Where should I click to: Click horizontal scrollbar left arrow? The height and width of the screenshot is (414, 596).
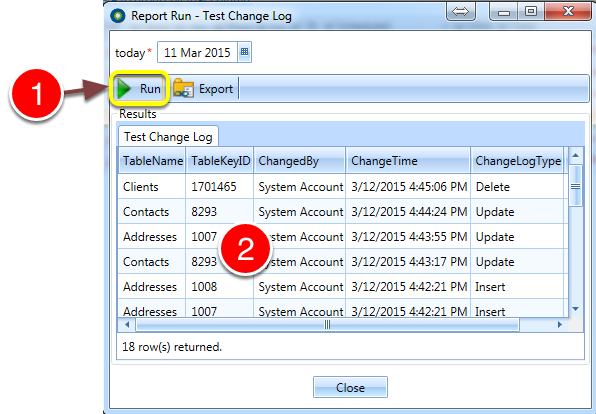pyautogui.click(x=127, y=325)
